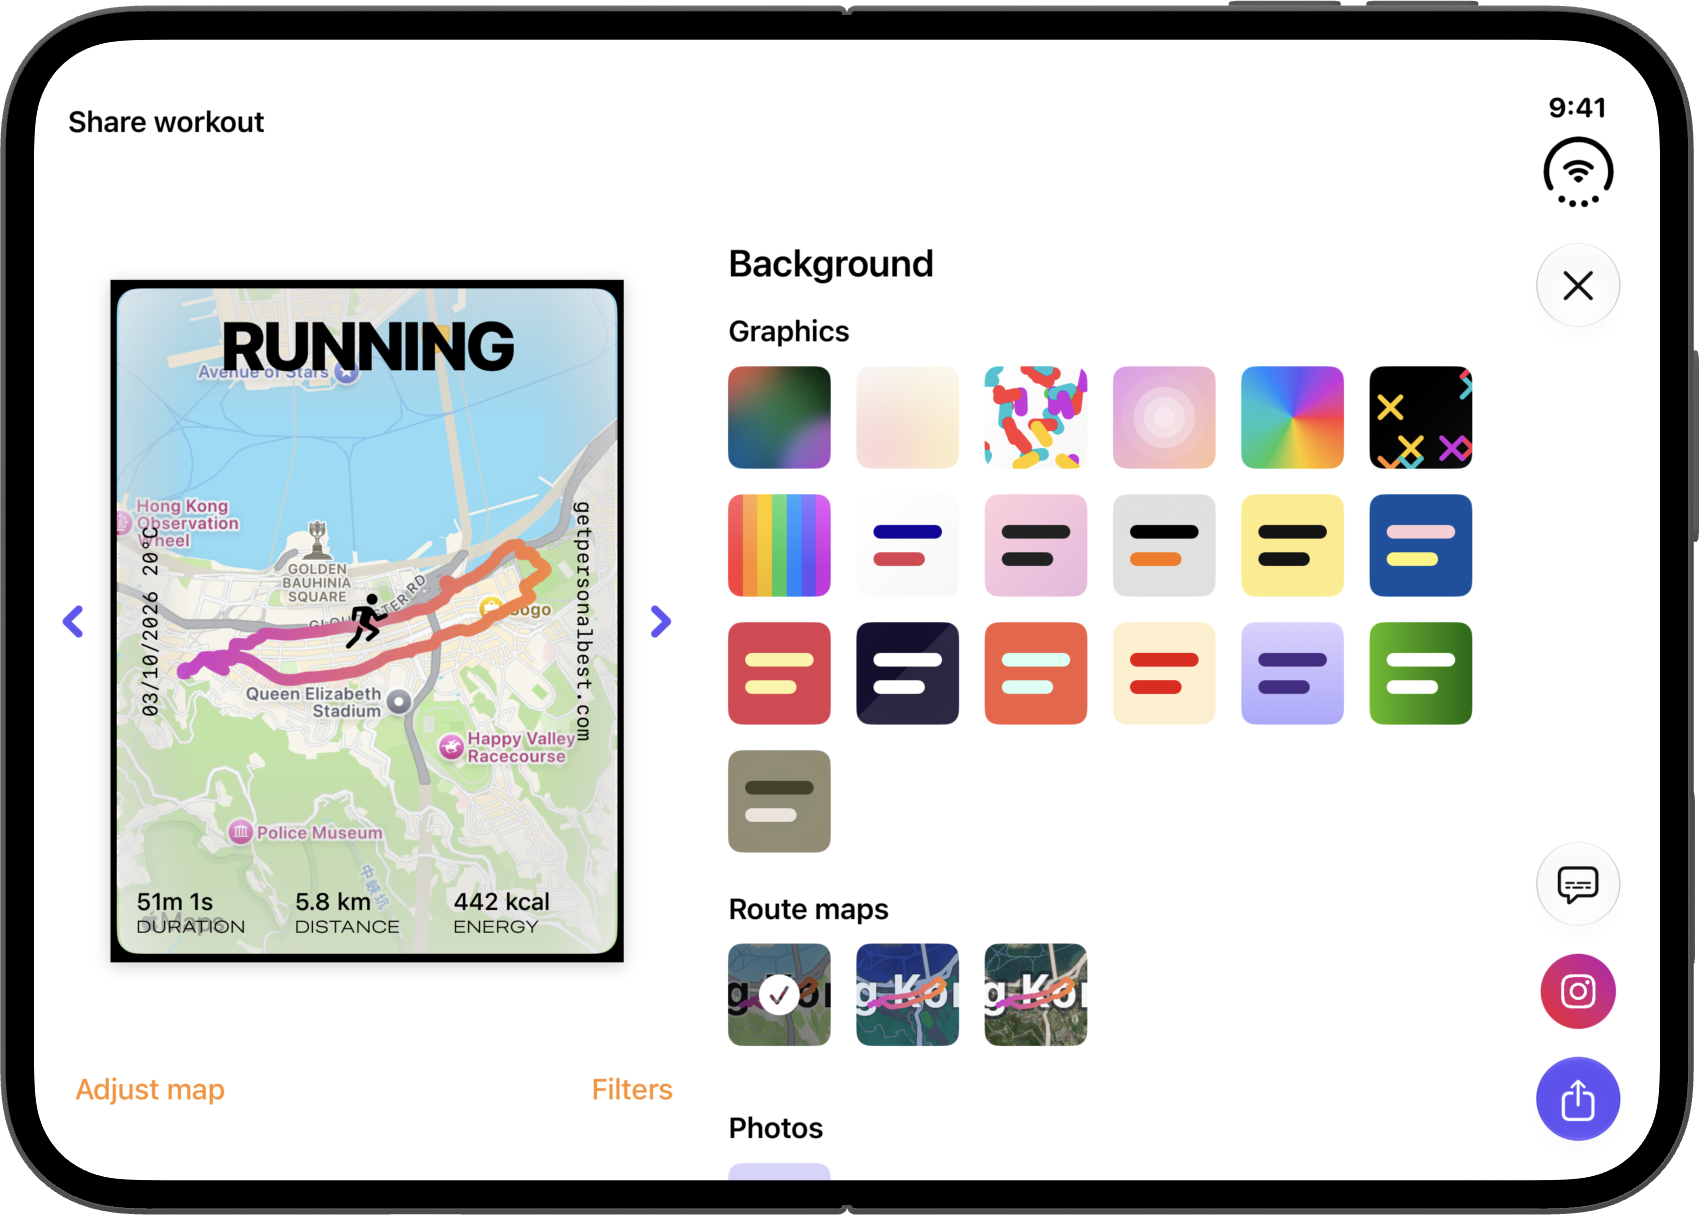
Task: Choose the rainbow color wheel gradient background
Action: (1292, 417)
